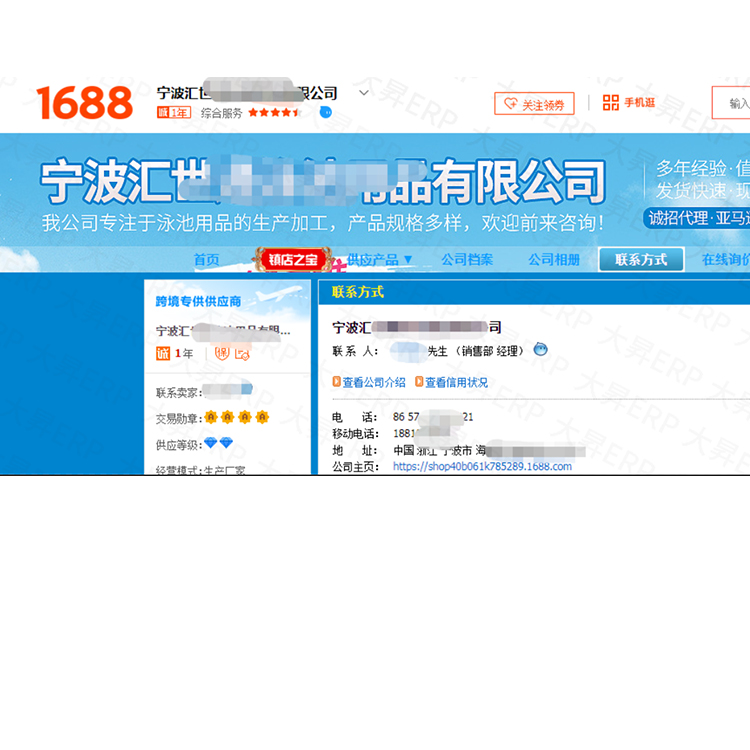Click the 1年 integrity badge in header
The height and width of the screenshot is (750, 750).
[x=174, y=112]
